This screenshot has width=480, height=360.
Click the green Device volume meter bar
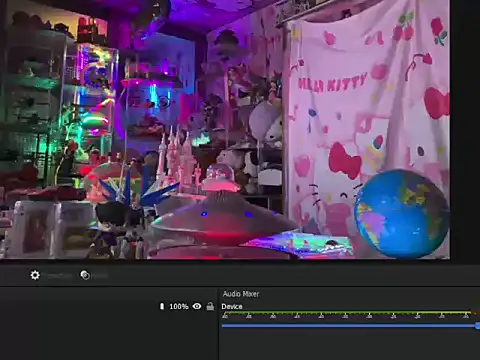click(x=347, y=313)
